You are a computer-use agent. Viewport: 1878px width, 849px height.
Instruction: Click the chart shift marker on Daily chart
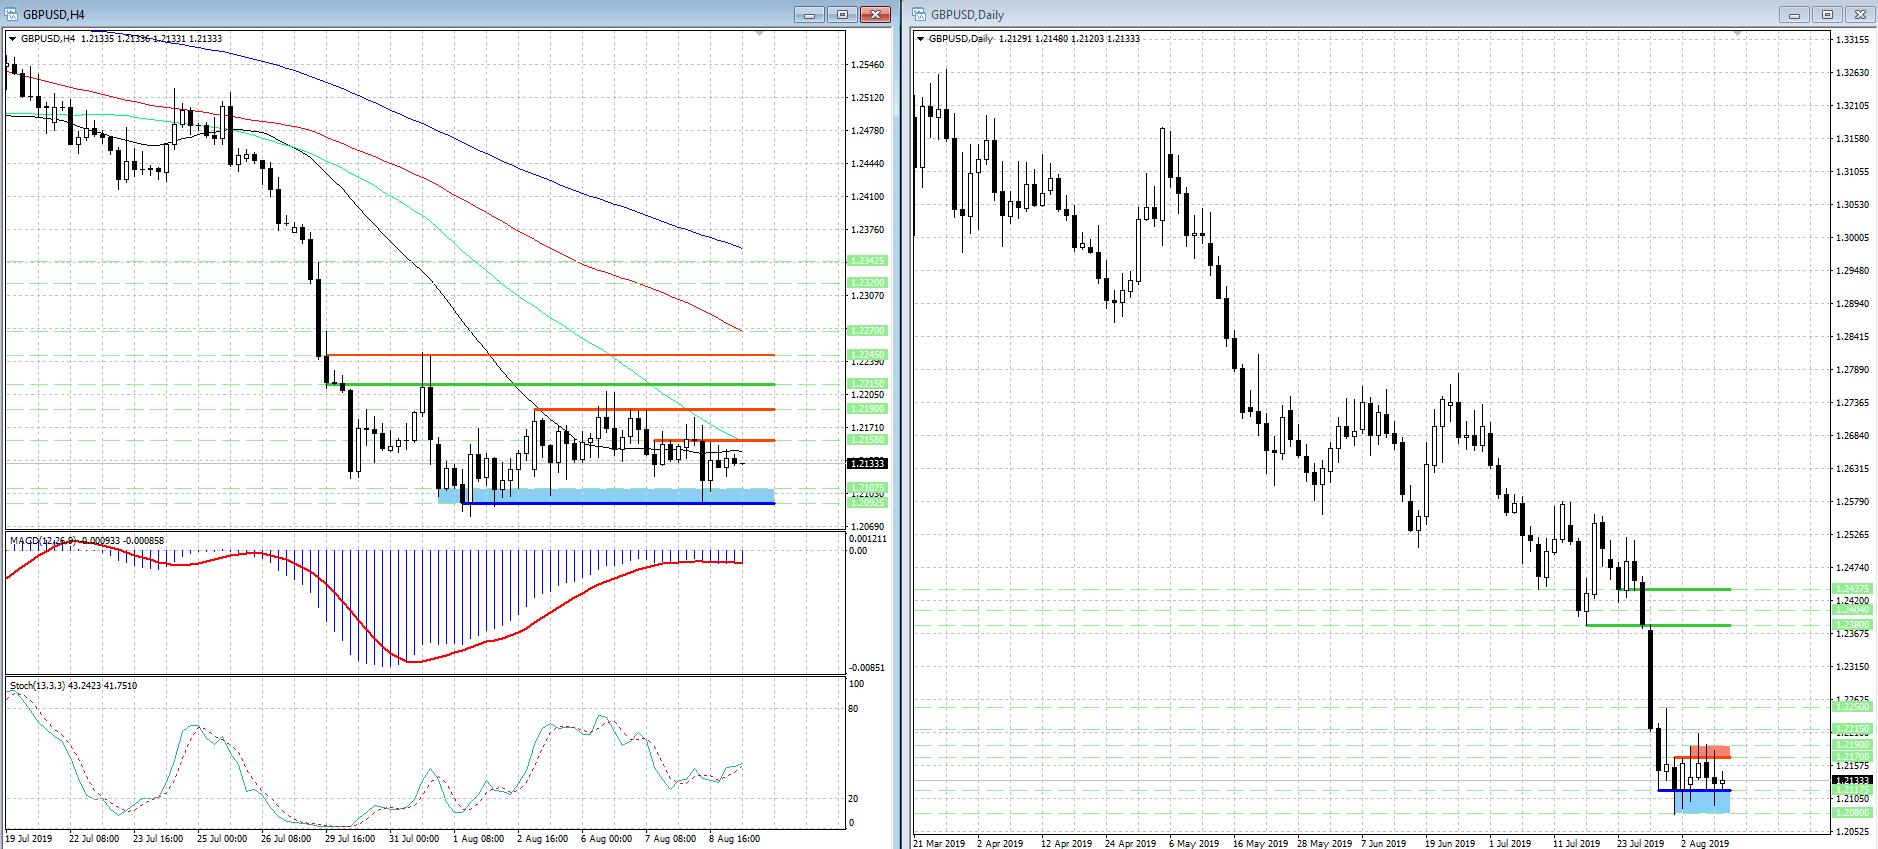point(1737,34)
